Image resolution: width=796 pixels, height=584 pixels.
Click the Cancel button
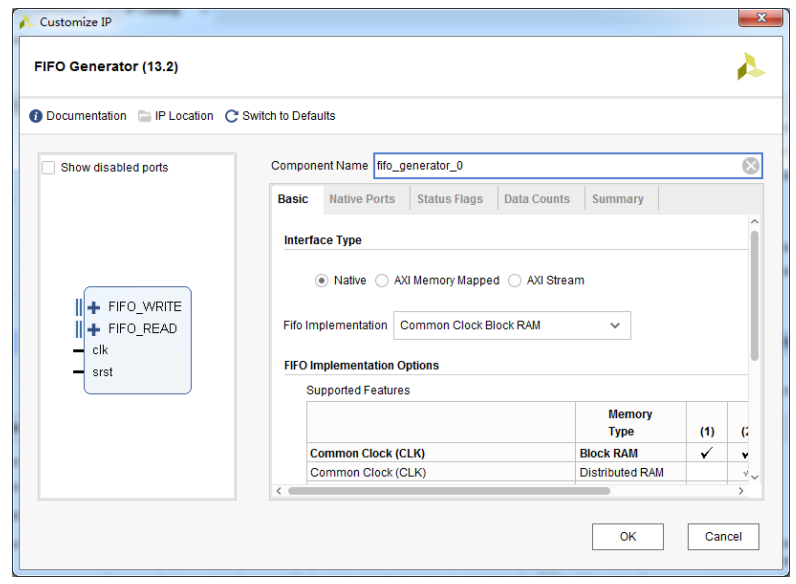[x=723, y=537]
